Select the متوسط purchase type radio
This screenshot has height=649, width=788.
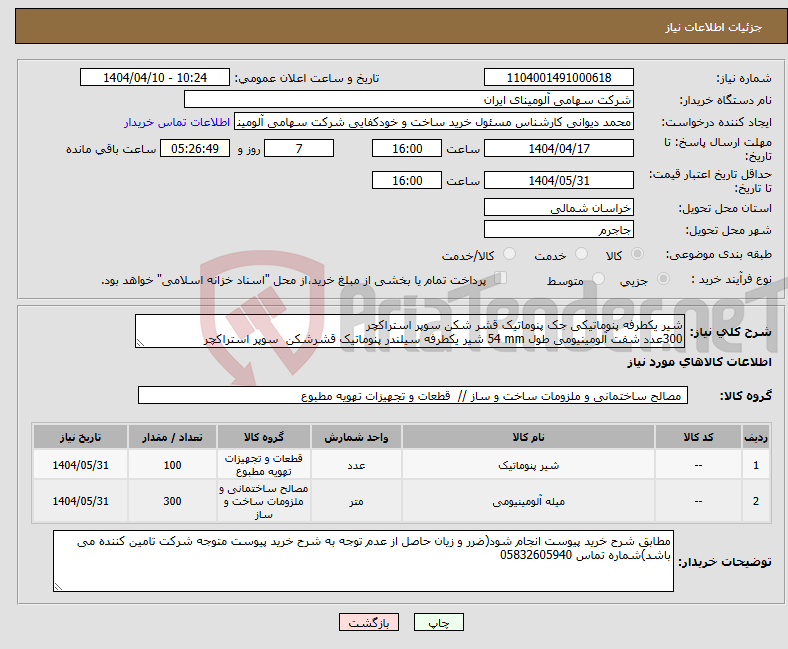(599, 279)
